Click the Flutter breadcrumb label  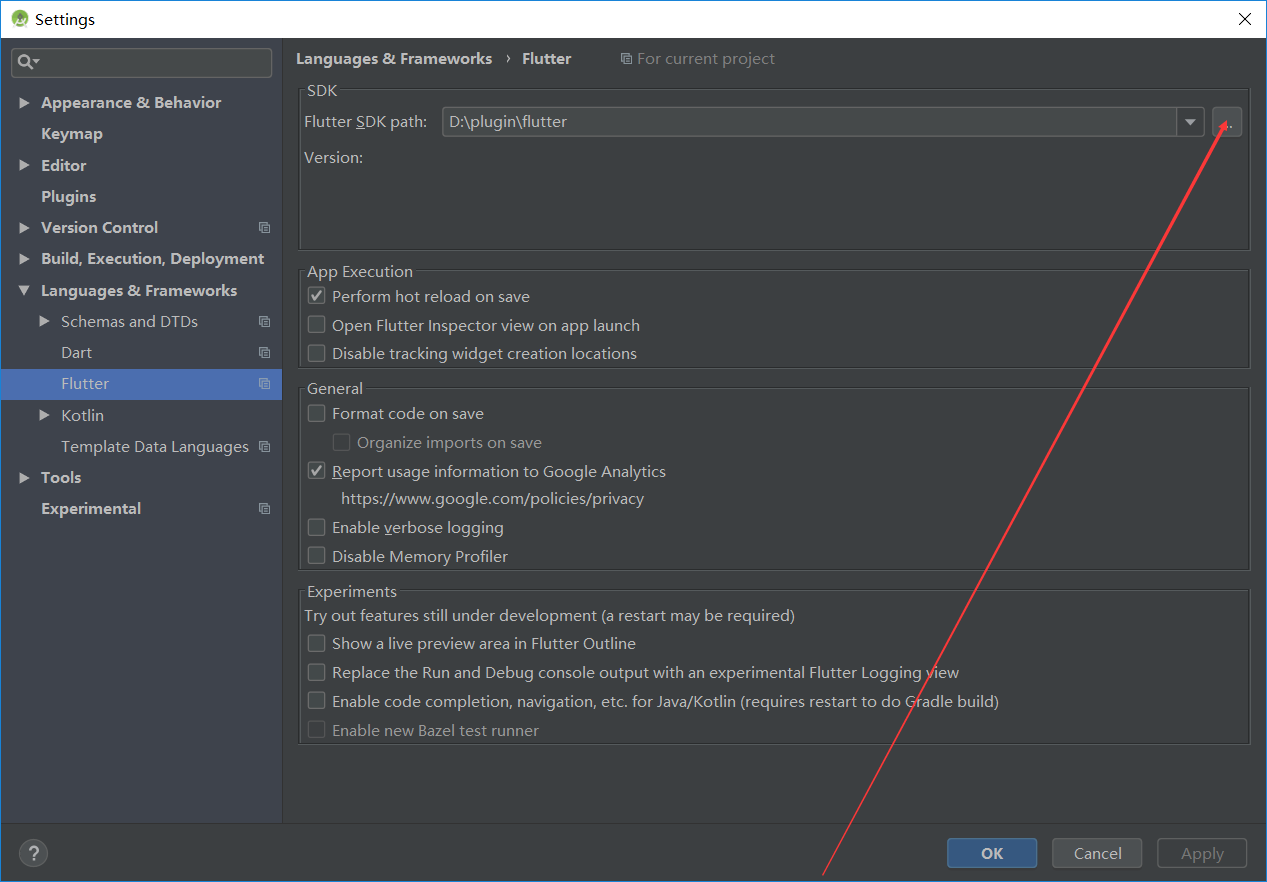[x=547, y=59]
